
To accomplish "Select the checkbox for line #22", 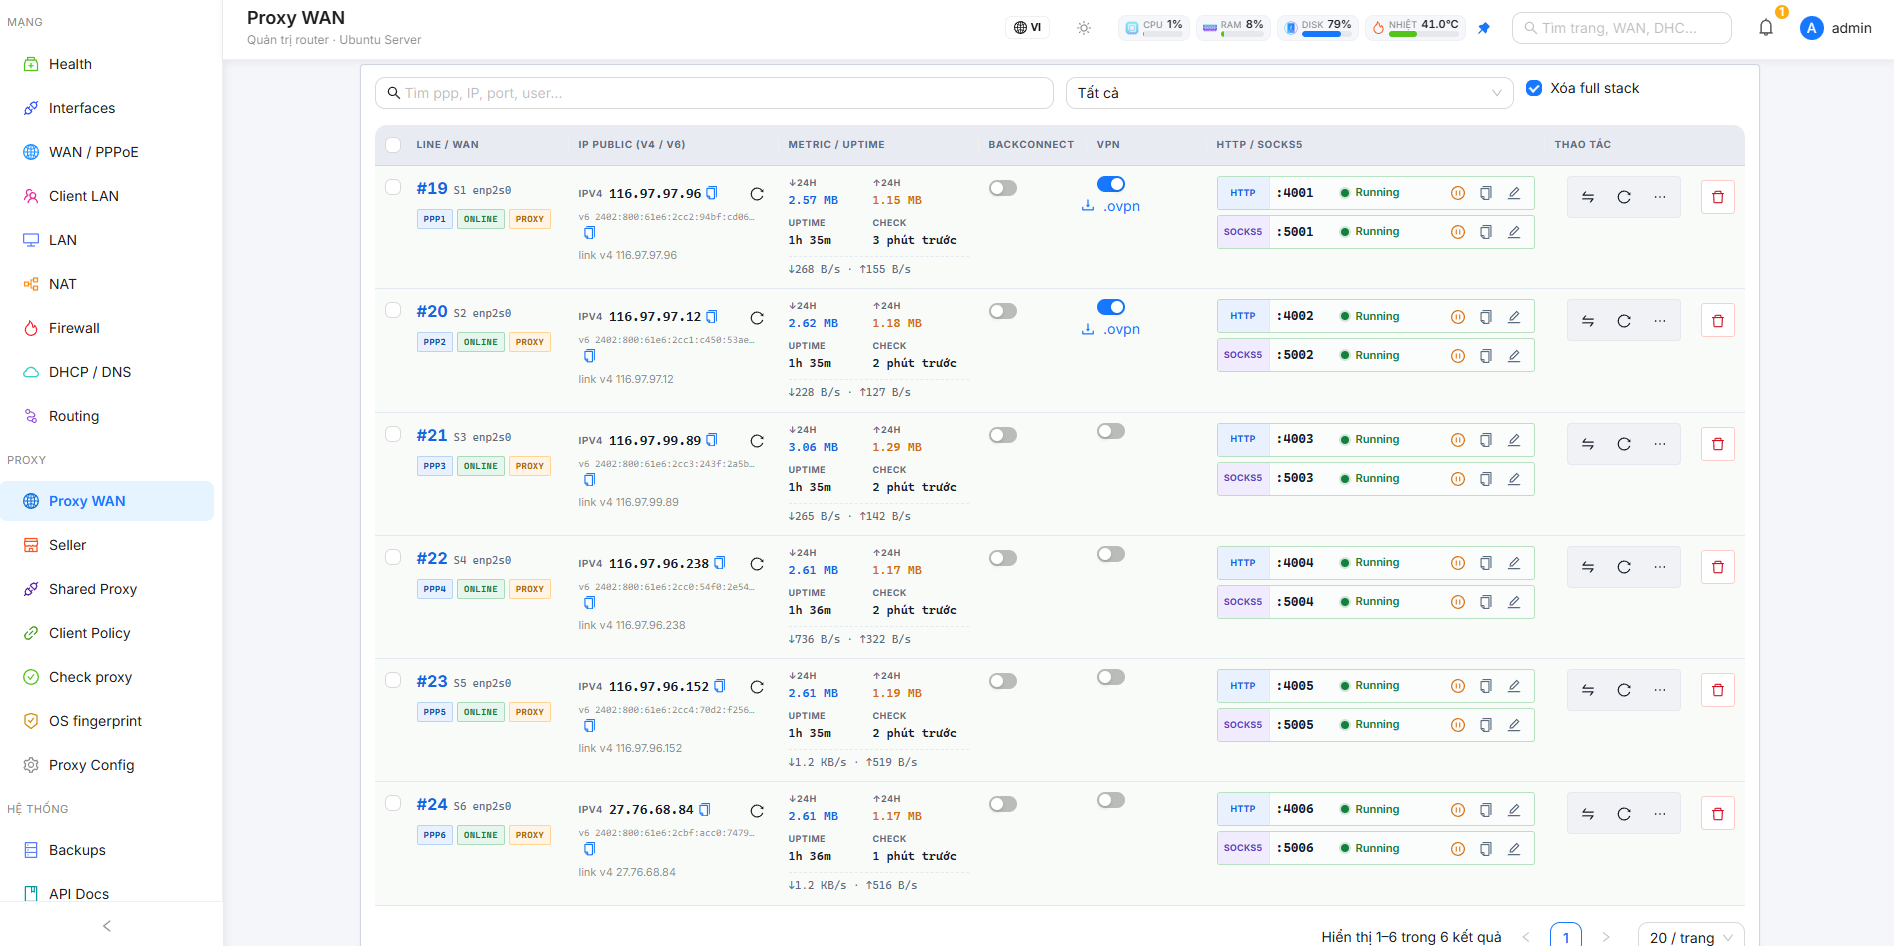I will click(393, 557).
